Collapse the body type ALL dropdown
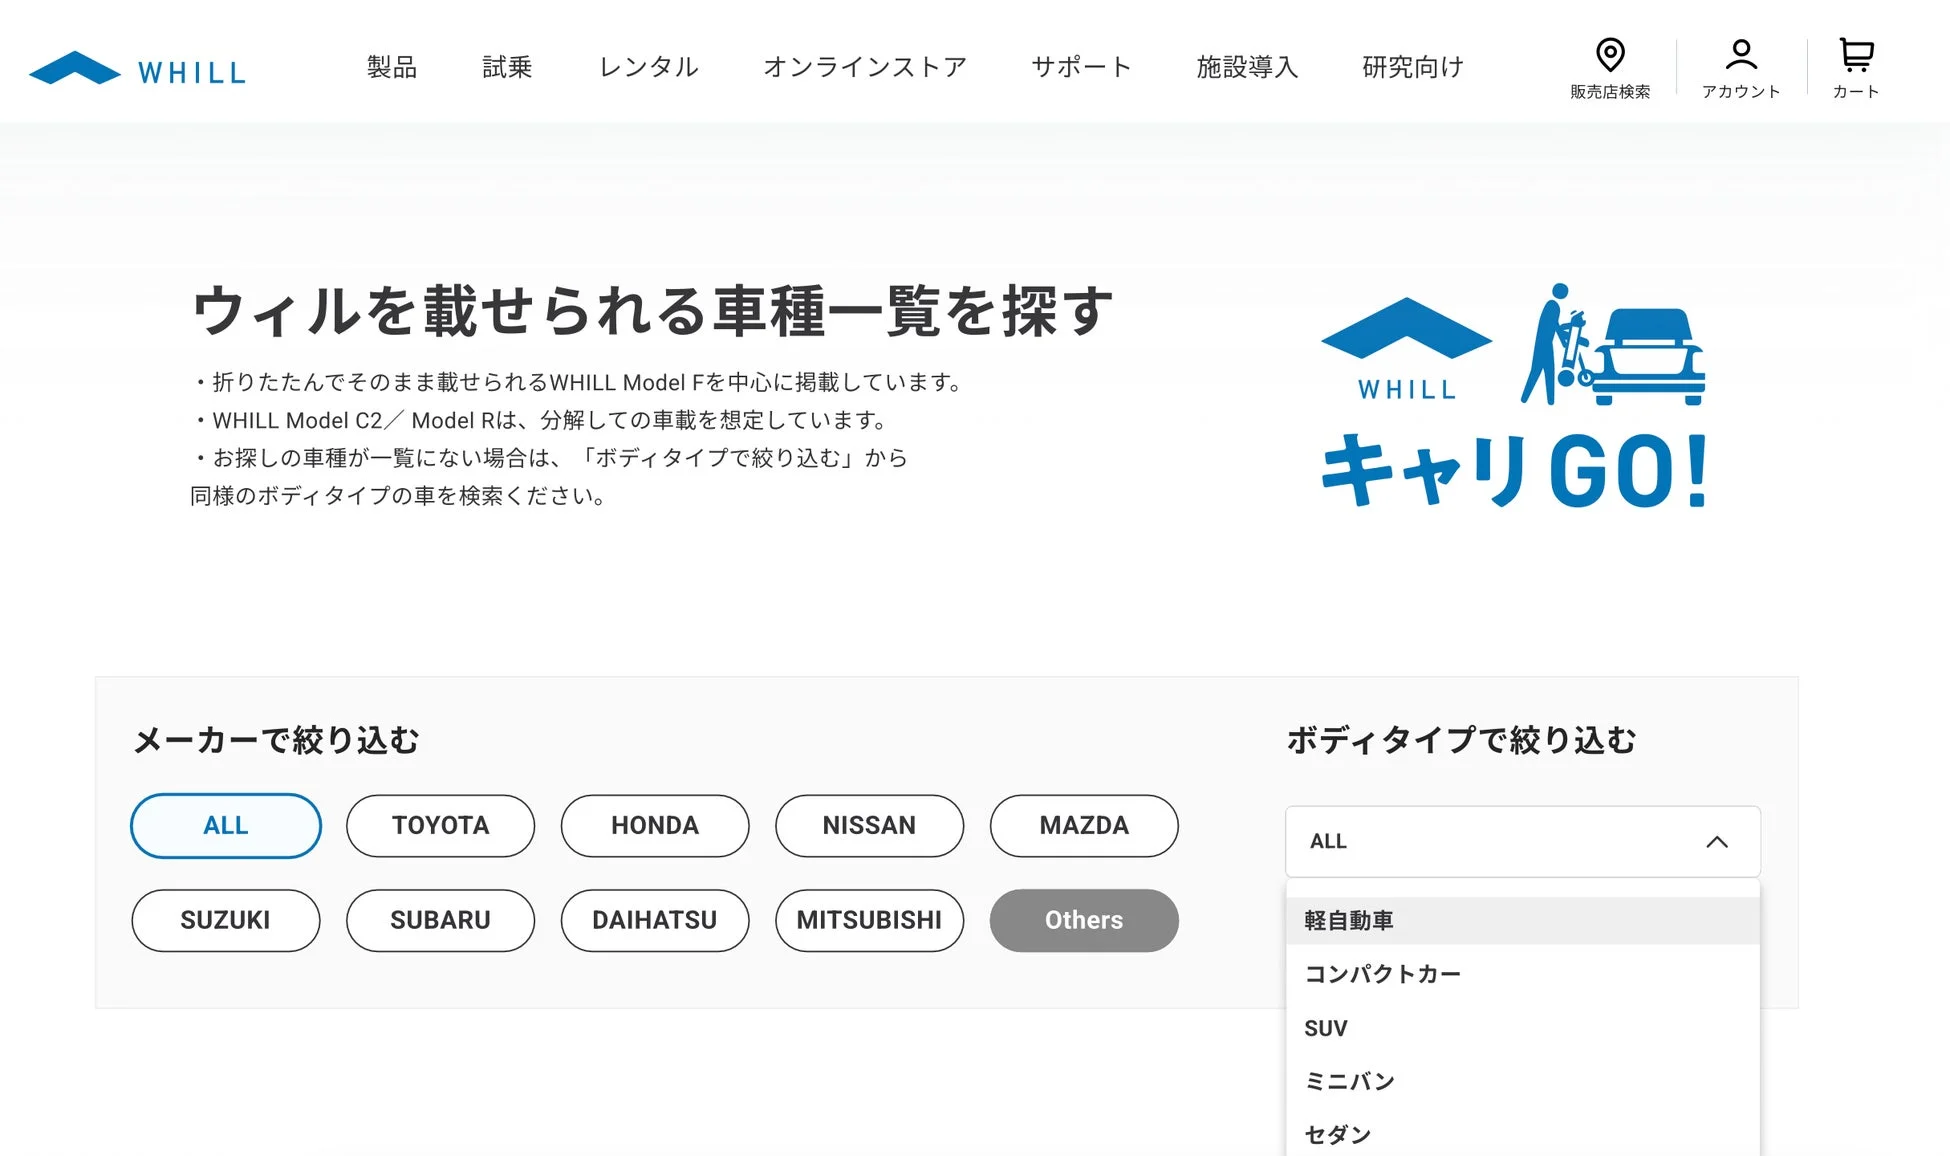 (x=1522, y=842)
